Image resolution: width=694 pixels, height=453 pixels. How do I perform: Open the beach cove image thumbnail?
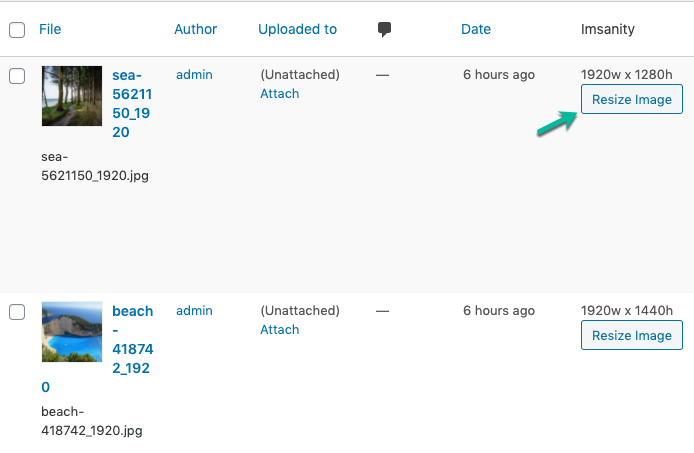click(x=72, y=332)
